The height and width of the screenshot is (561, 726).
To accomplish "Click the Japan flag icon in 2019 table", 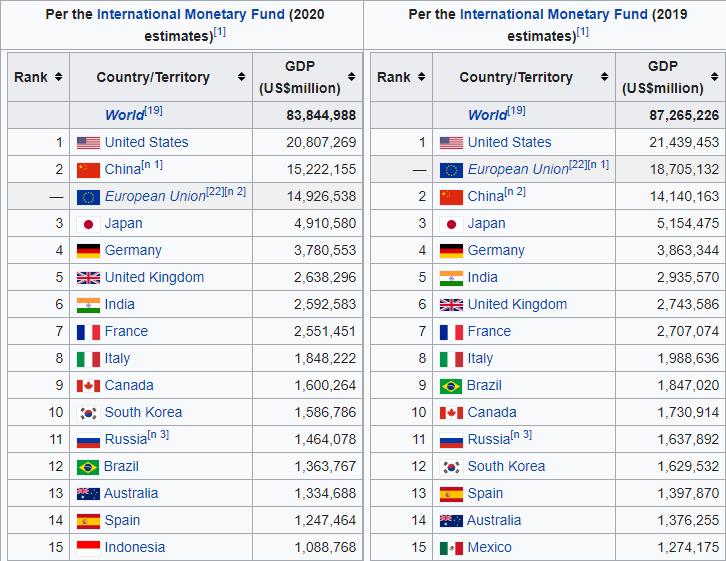I will tap(451, 224).
